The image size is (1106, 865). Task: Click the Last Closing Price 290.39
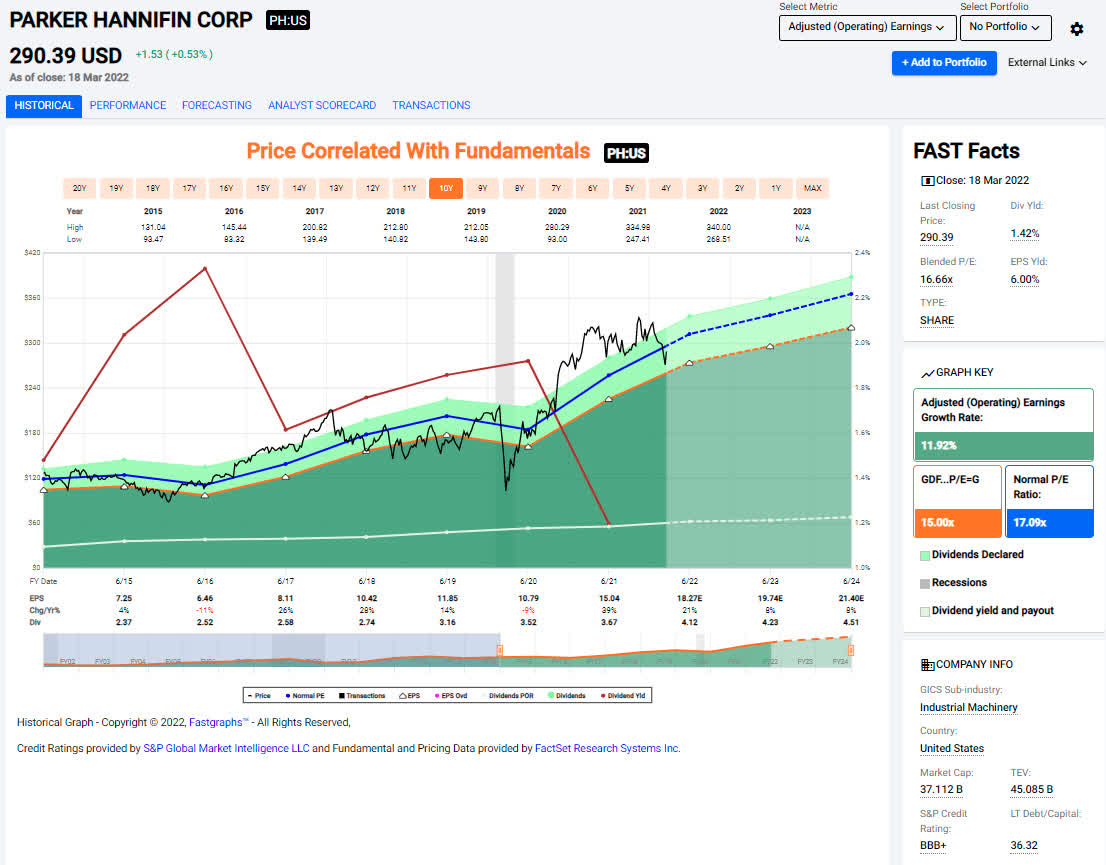[937, 238]
